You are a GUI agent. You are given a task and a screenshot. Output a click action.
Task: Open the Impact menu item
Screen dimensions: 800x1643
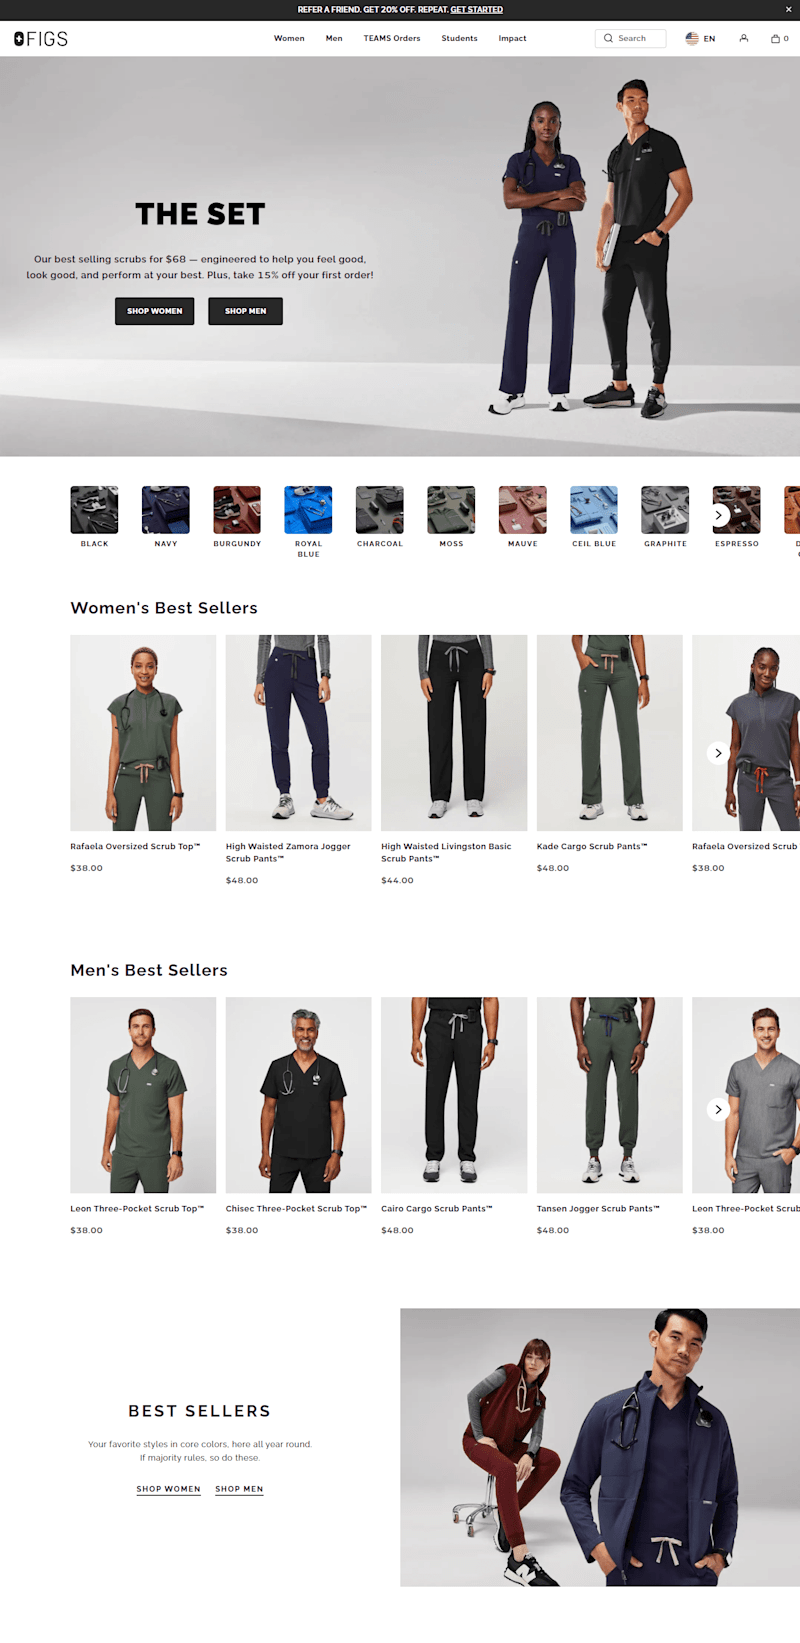(512, 38)
